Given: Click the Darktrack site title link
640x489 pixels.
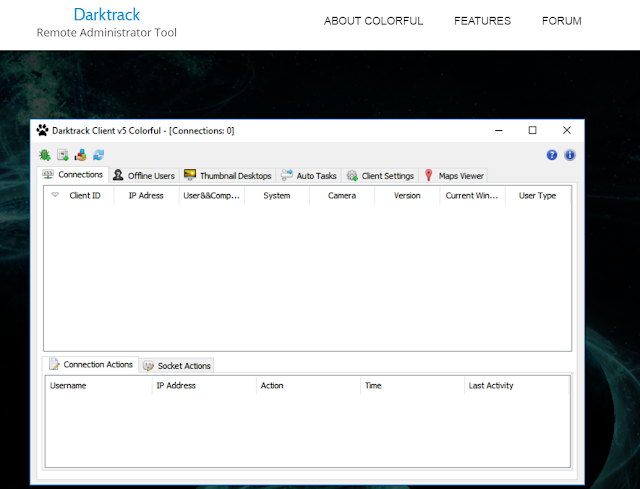Looking at the screenshot, I should click(107, 15).
